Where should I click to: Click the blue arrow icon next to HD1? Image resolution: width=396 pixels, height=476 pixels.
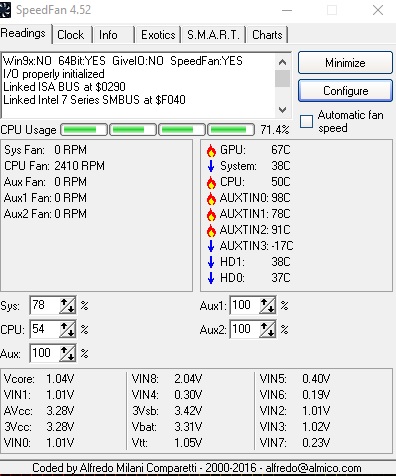(211, 262)
